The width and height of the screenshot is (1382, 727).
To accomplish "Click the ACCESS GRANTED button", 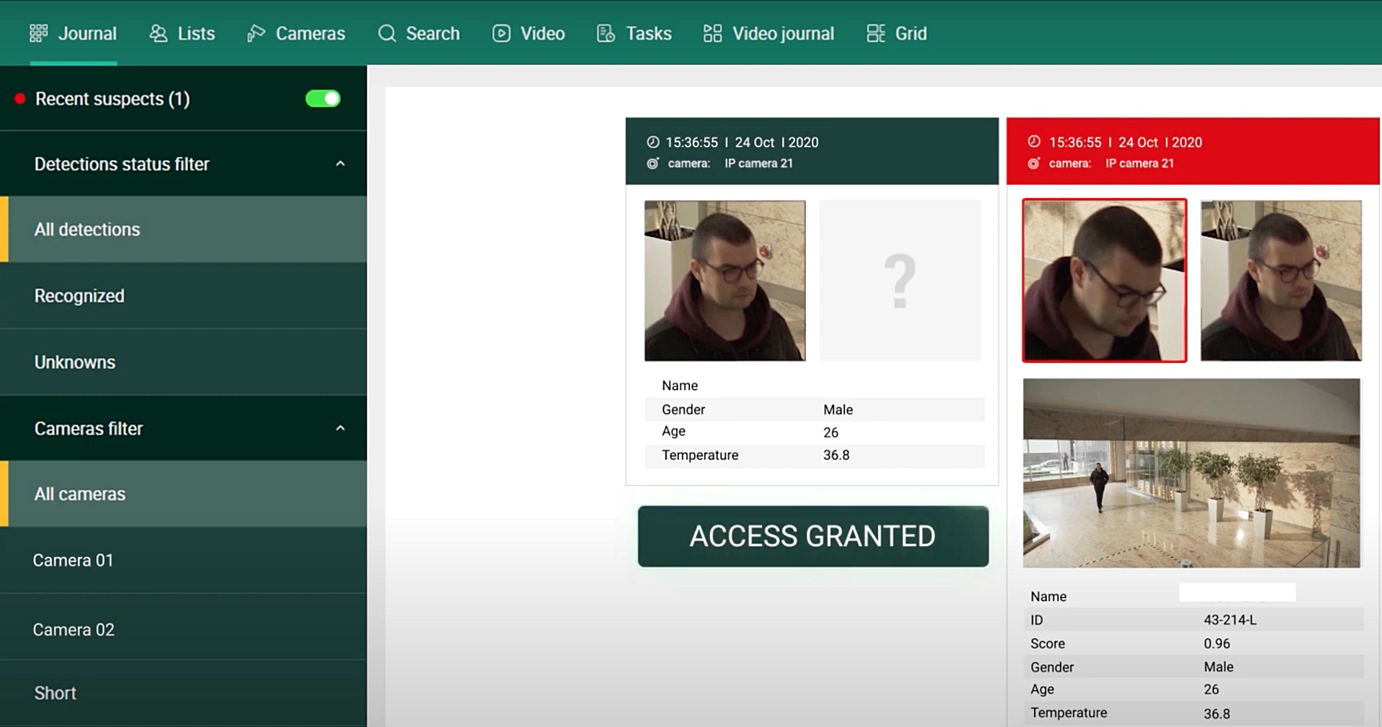I will click(813, 536).
